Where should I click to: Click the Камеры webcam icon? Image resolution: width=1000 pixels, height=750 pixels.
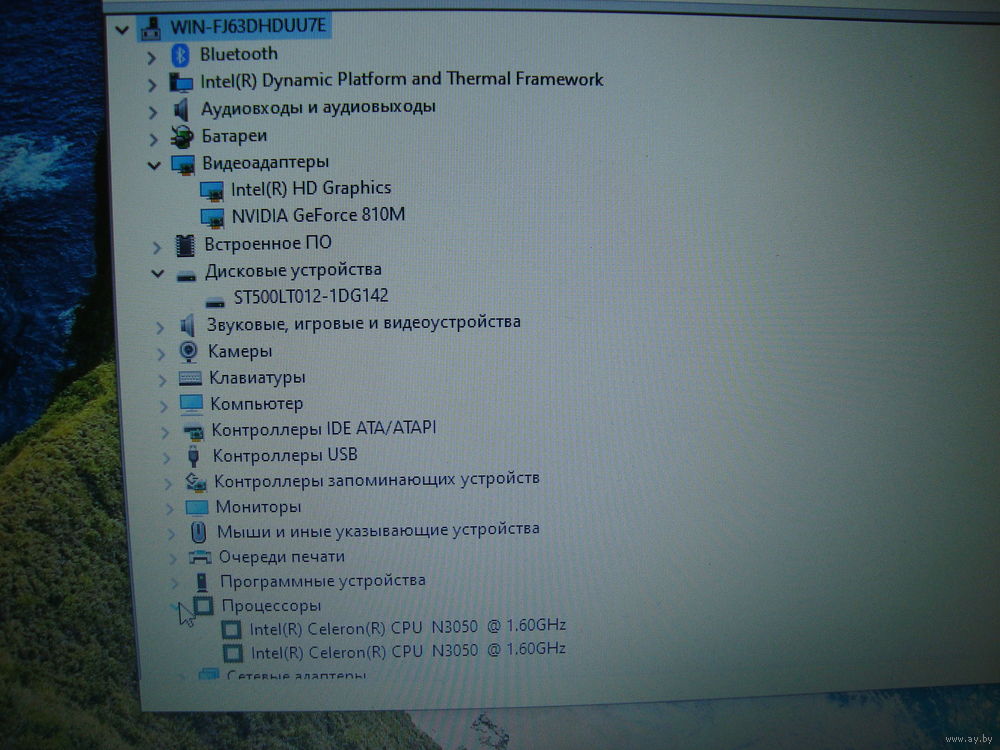tap(188, 352)
